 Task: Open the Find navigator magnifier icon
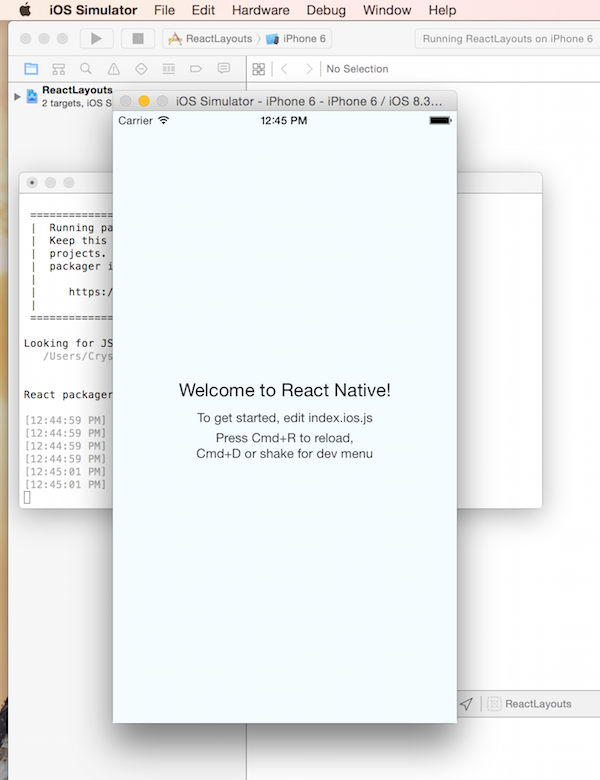point(86,69)
